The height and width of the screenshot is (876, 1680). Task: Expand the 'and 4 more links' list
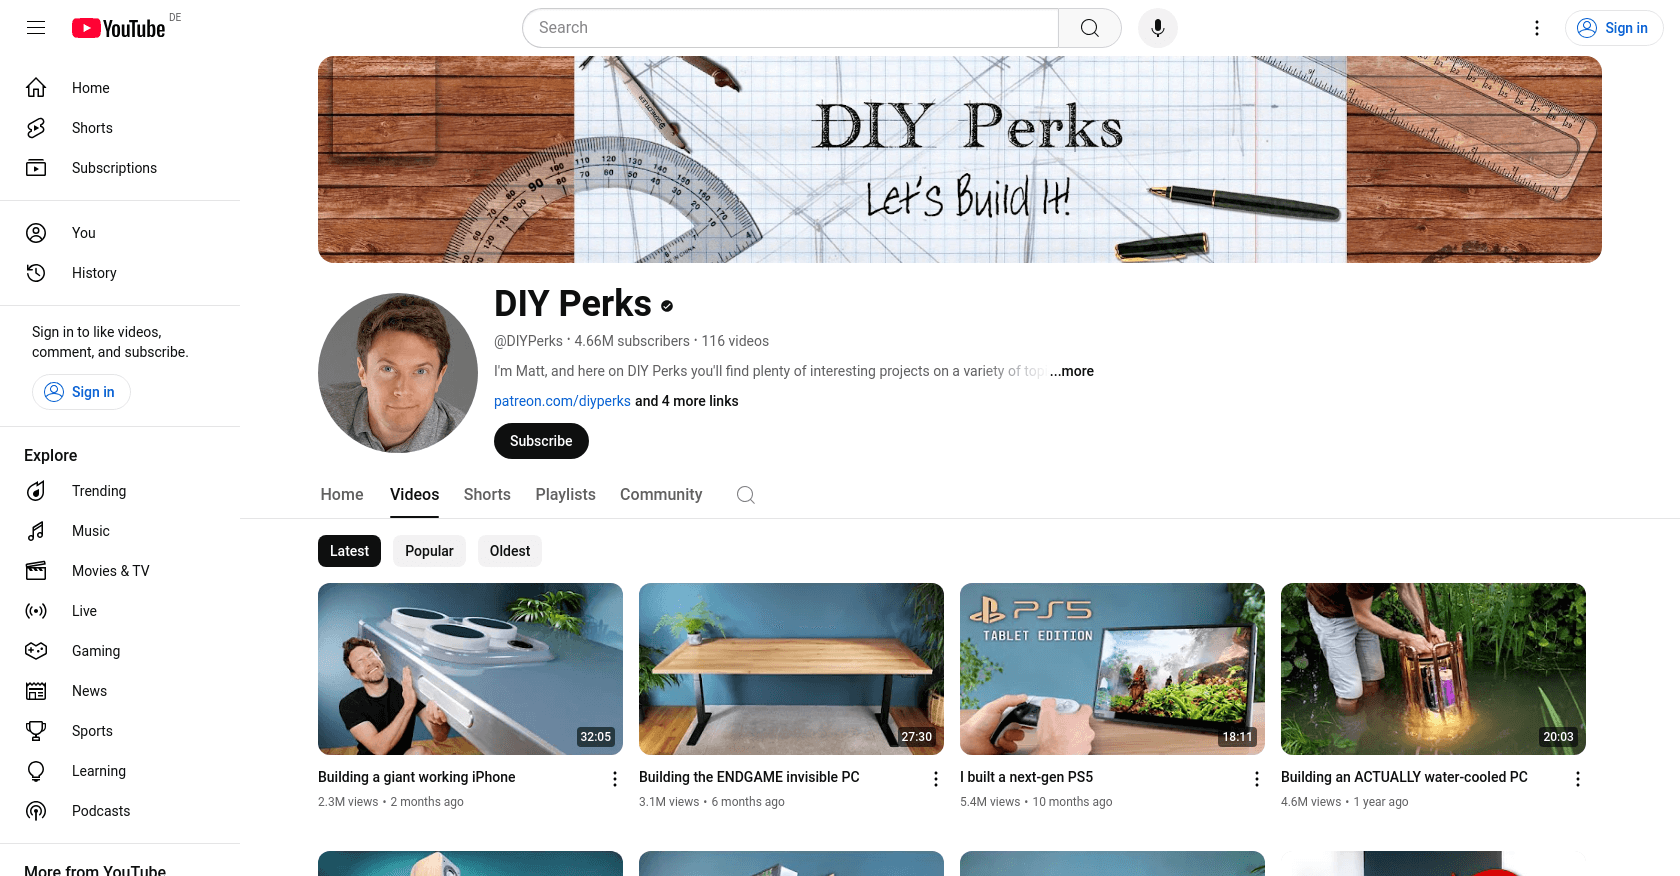pos(687,401)
